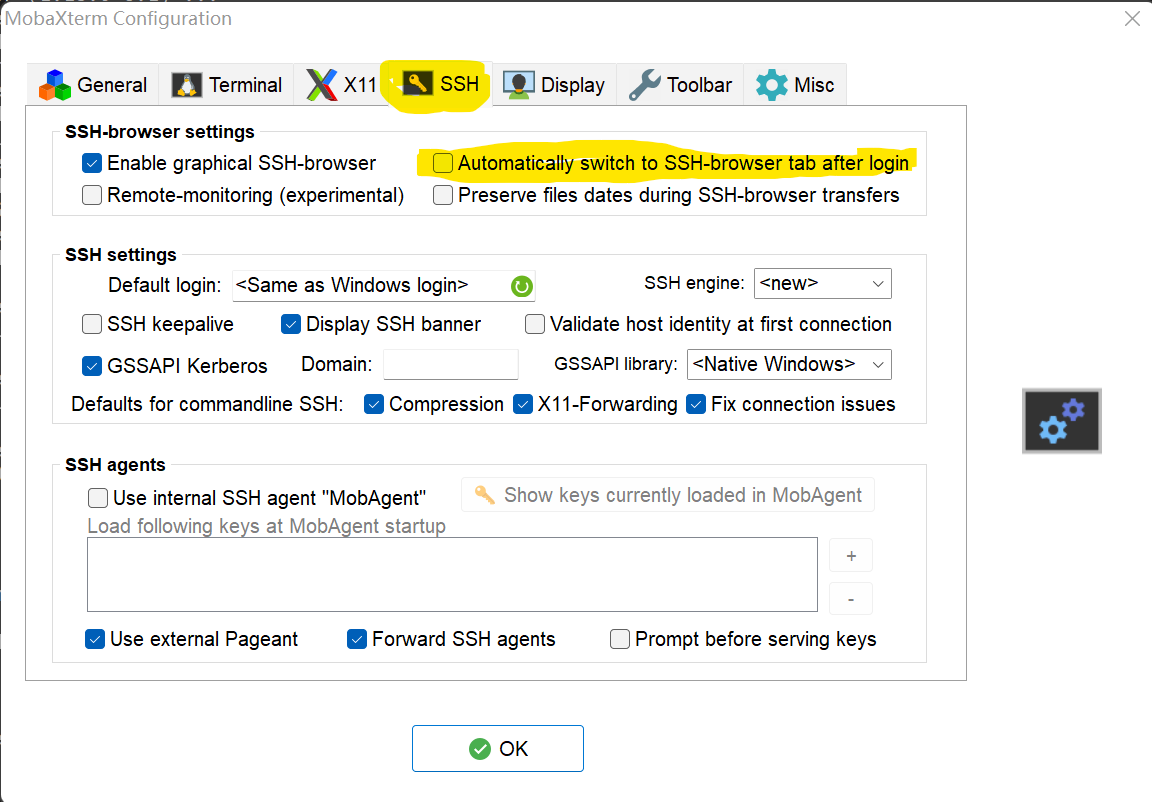Click the OK button

(x=497, y=747)
